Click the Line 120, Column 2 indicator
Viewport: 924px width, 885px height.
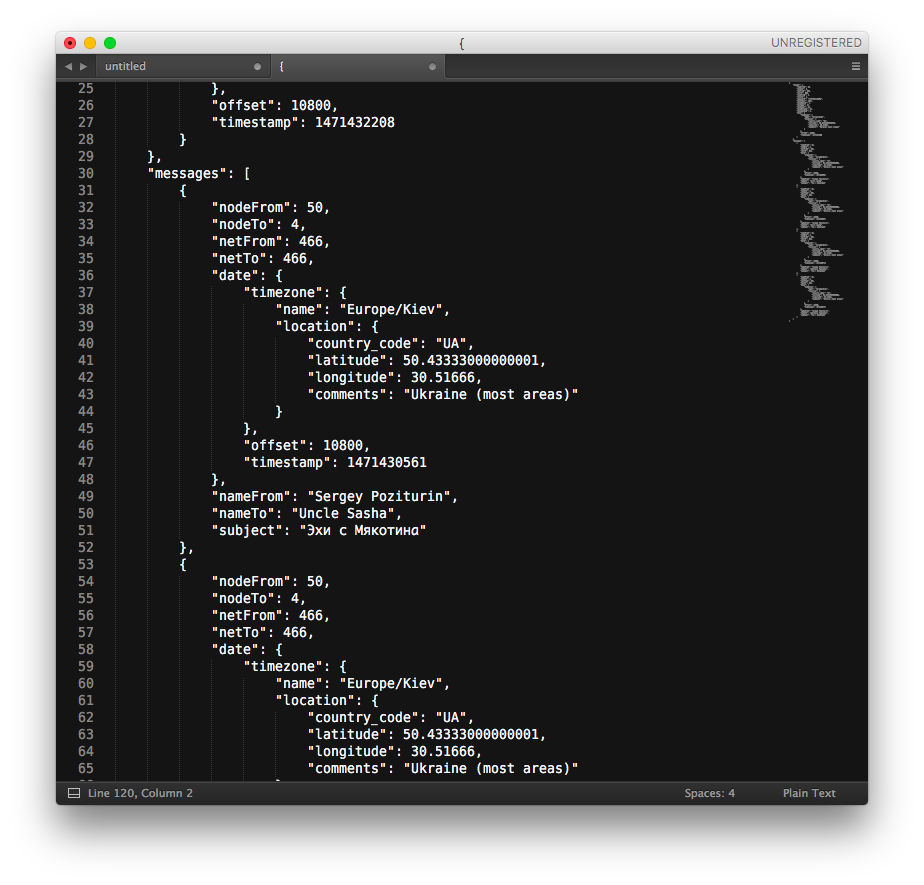pyautogui.click(x=140, y=793)
